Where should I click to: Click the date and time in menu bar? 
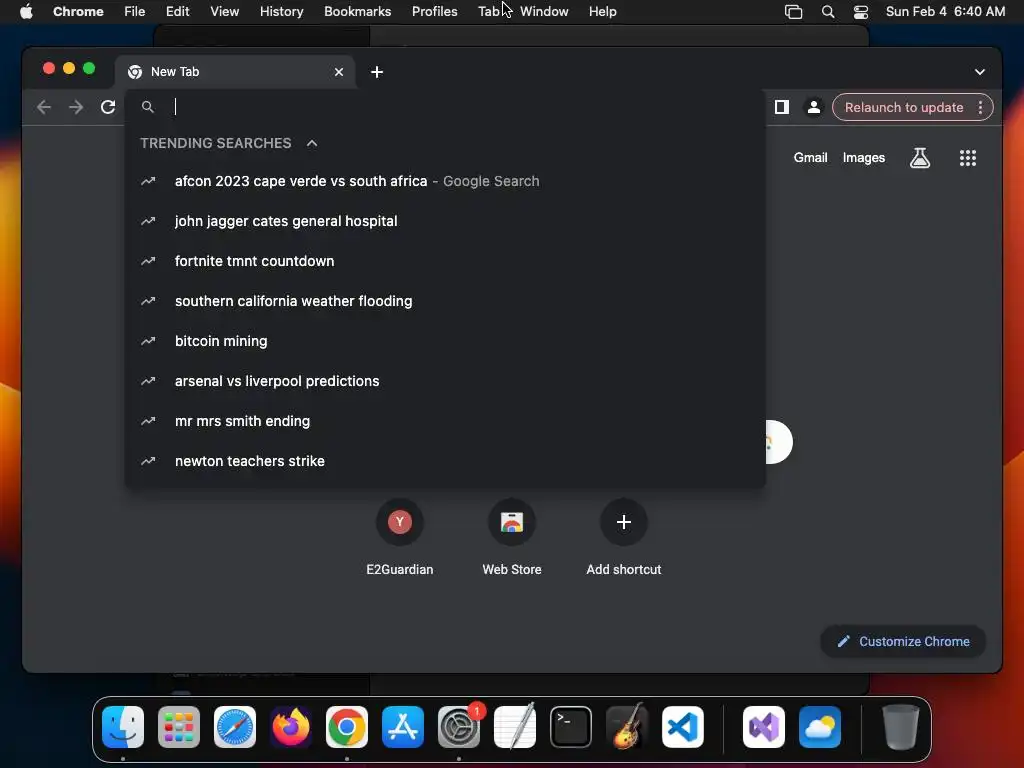point(945,12)
